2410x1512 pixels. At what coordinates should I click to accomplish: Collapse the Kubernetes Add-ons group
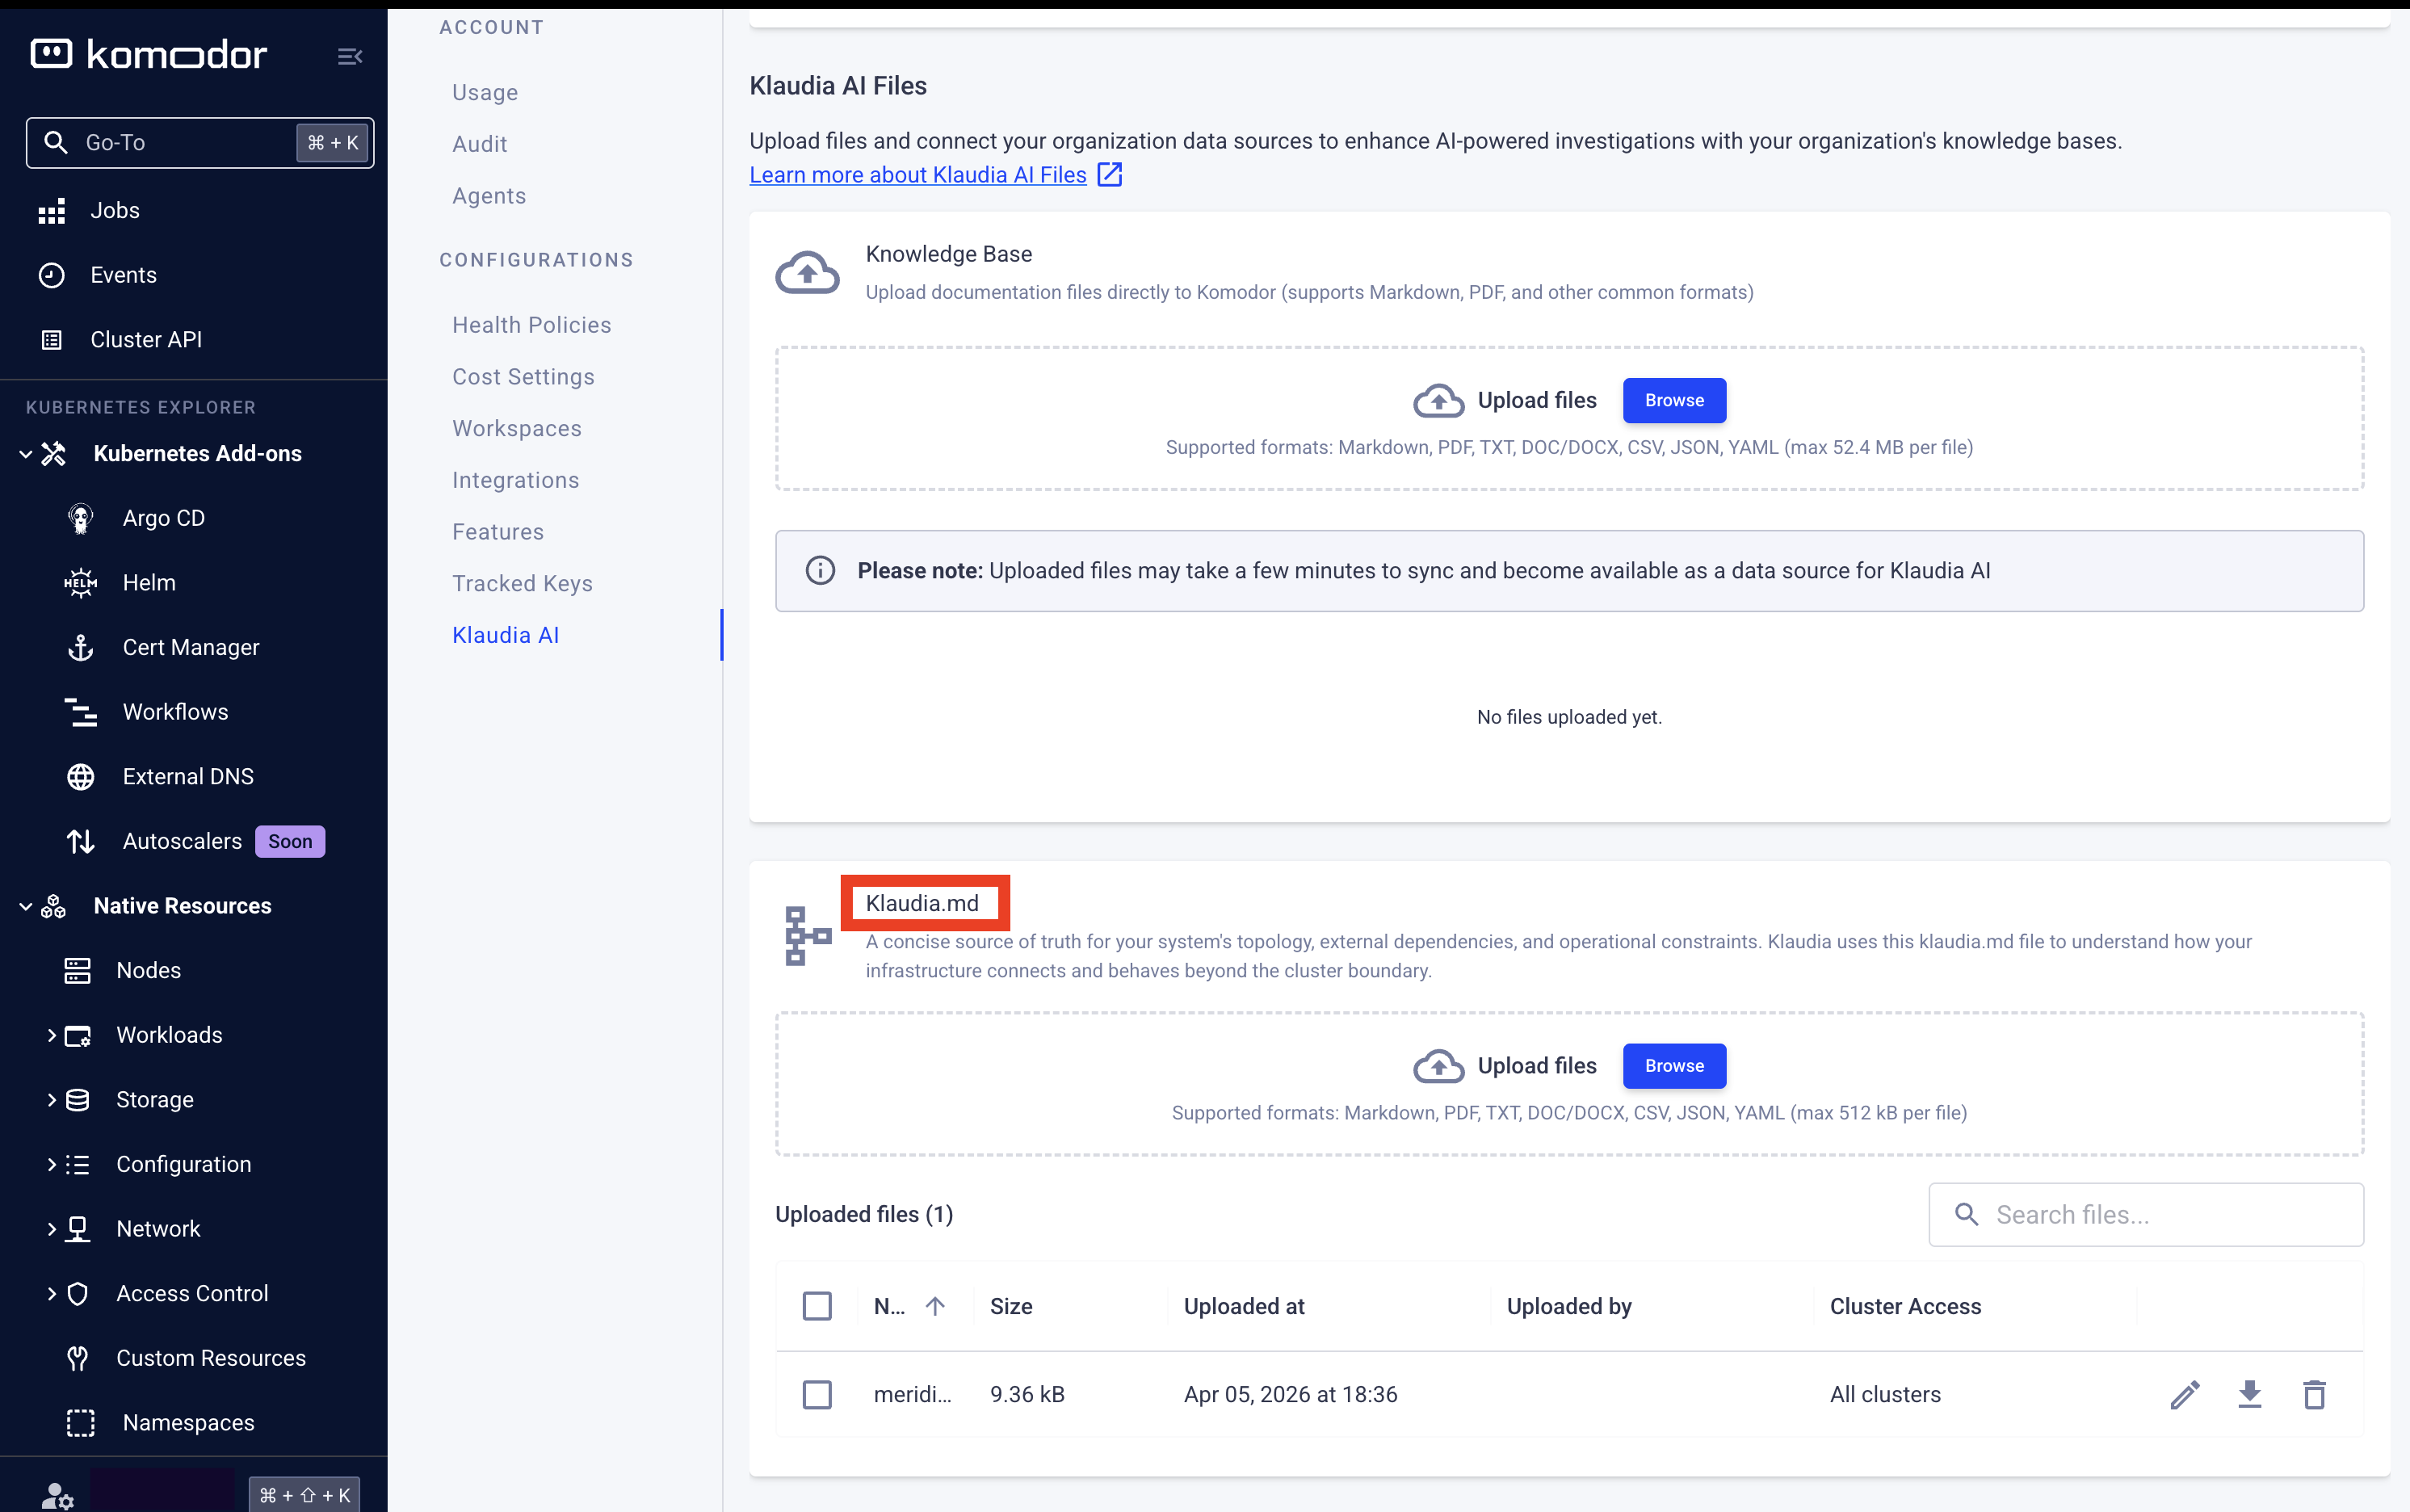pyautogui.click(x=26, y=454)
